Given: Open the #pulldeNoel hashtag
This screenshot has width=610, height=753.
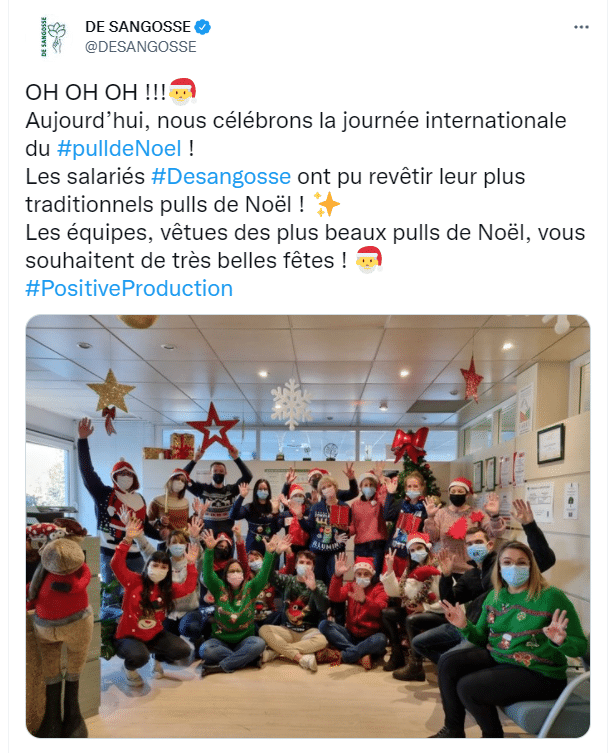Looking at the screenshot, I should (x=119, y=148).
